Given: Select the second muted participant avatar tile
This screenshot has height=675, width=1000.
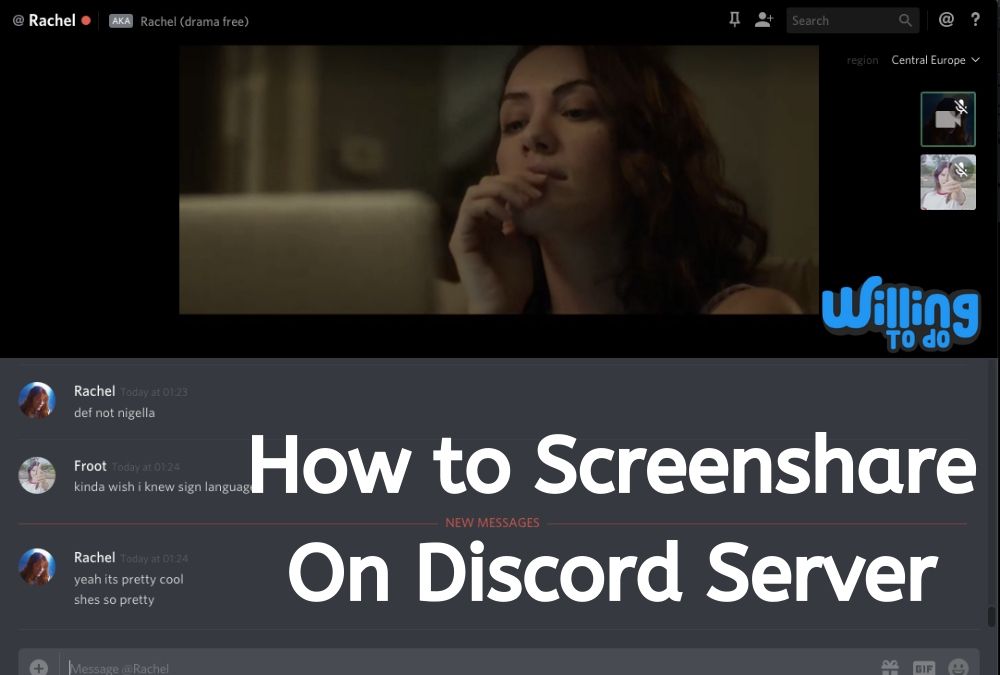Looking at the screenshot, I should coord(948,182).
